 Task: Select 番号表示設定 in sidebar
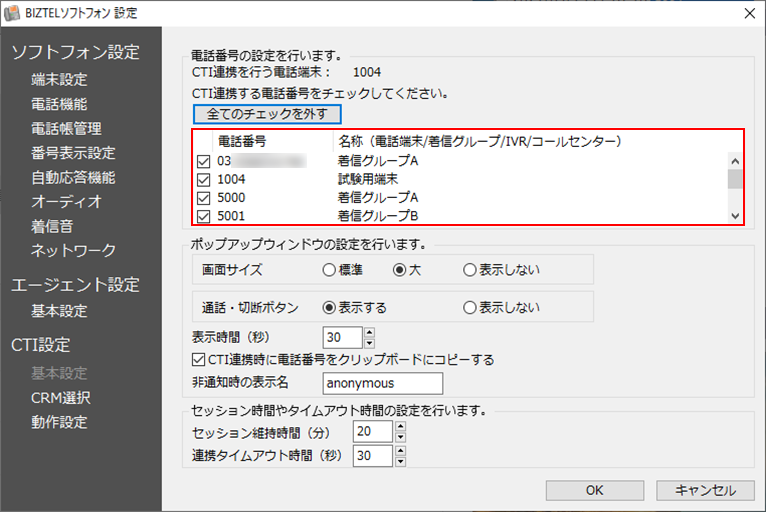pyautogui.click(x=73, y=153)
